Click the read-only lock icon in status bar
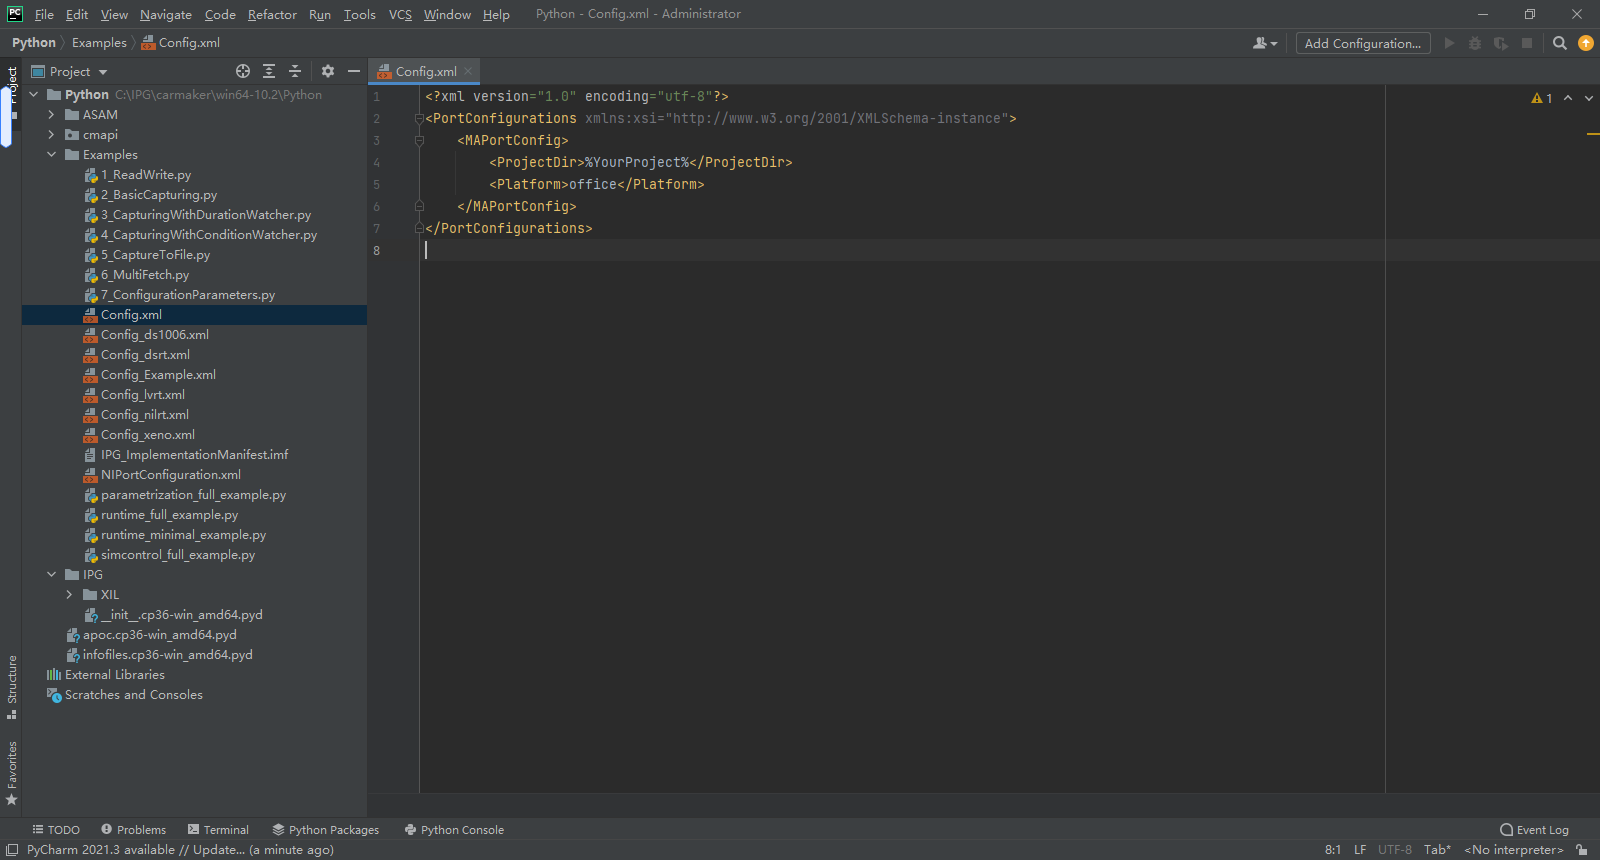Screen dimensions: 1600x860 pos(1582,850)
